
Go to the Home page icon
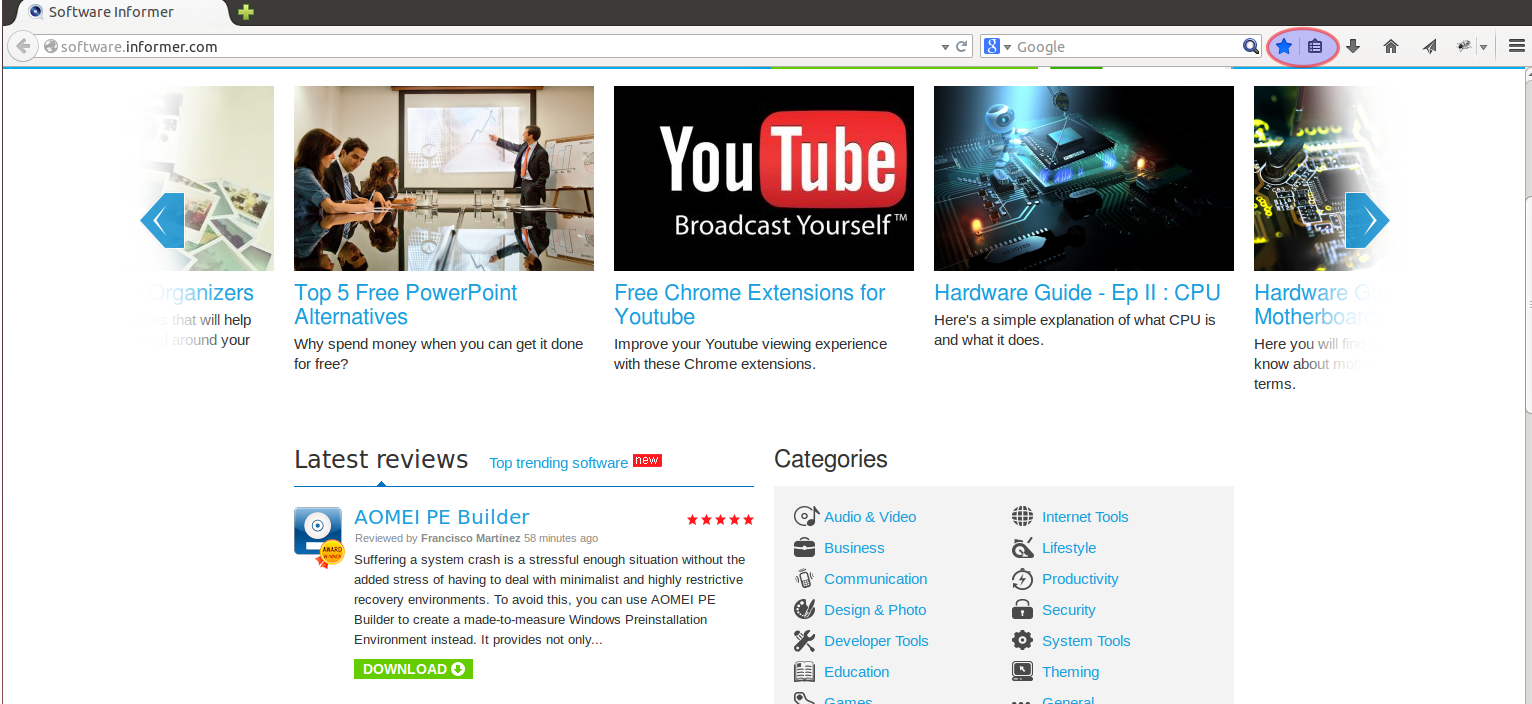click(1391, 46)
